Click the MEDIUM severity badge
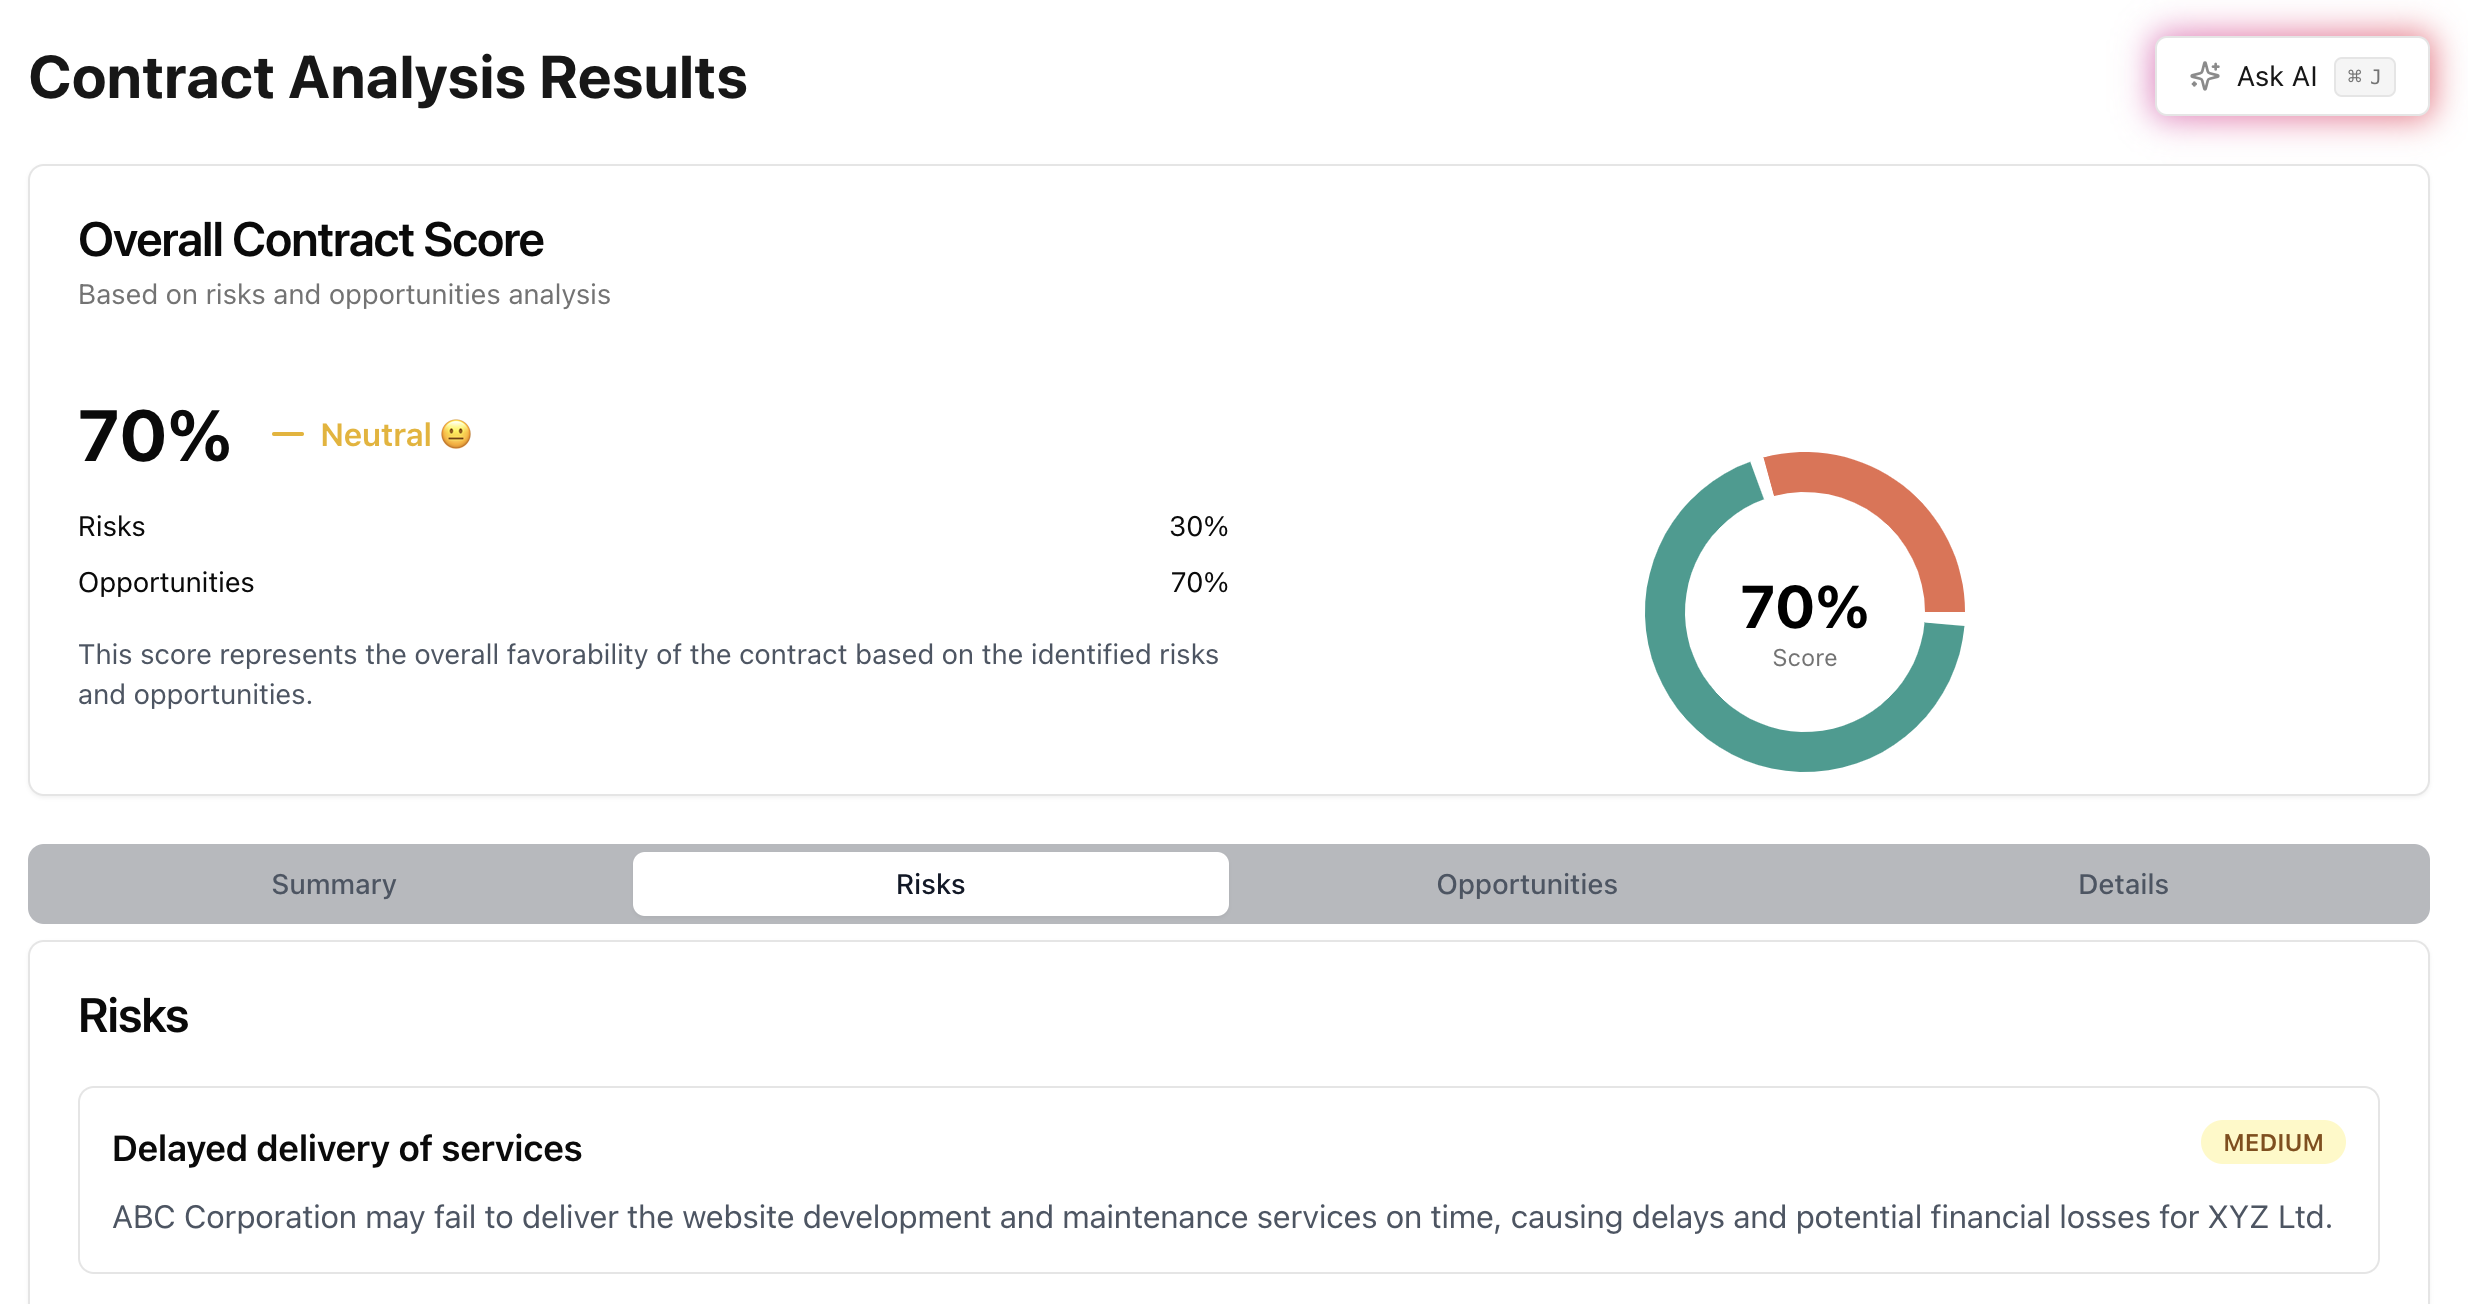 pyautogui.click(x=2272, y=1142)
